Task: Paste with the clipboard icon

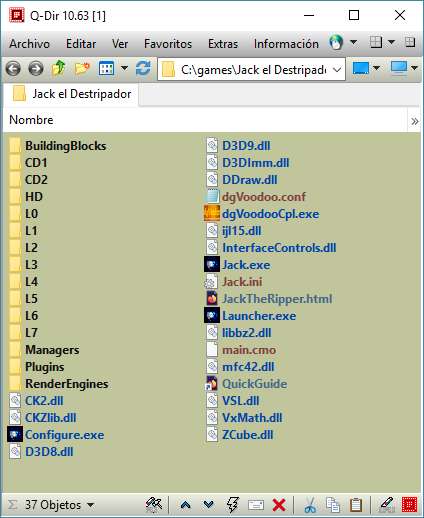Action: tap(356, 505)
